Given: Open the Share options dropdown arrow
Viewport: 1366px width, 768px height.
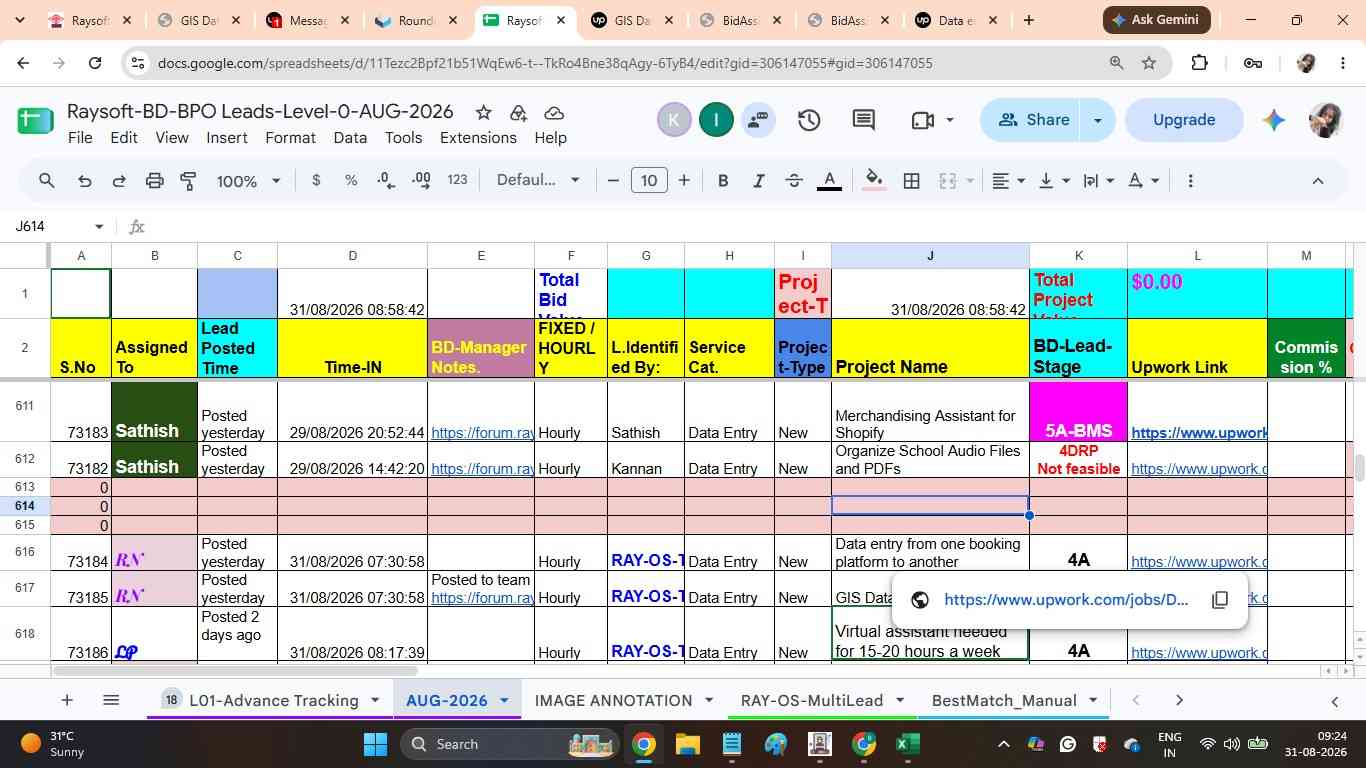Looking at the screenshot, I should [x=1097, y=120].
